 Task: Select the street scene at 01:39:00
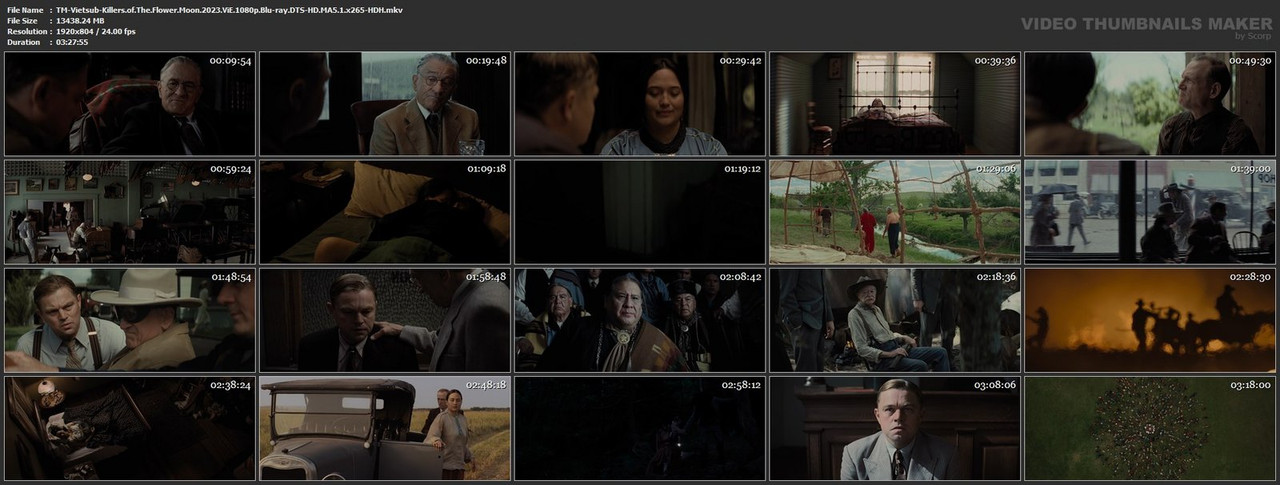point(1150,211)
